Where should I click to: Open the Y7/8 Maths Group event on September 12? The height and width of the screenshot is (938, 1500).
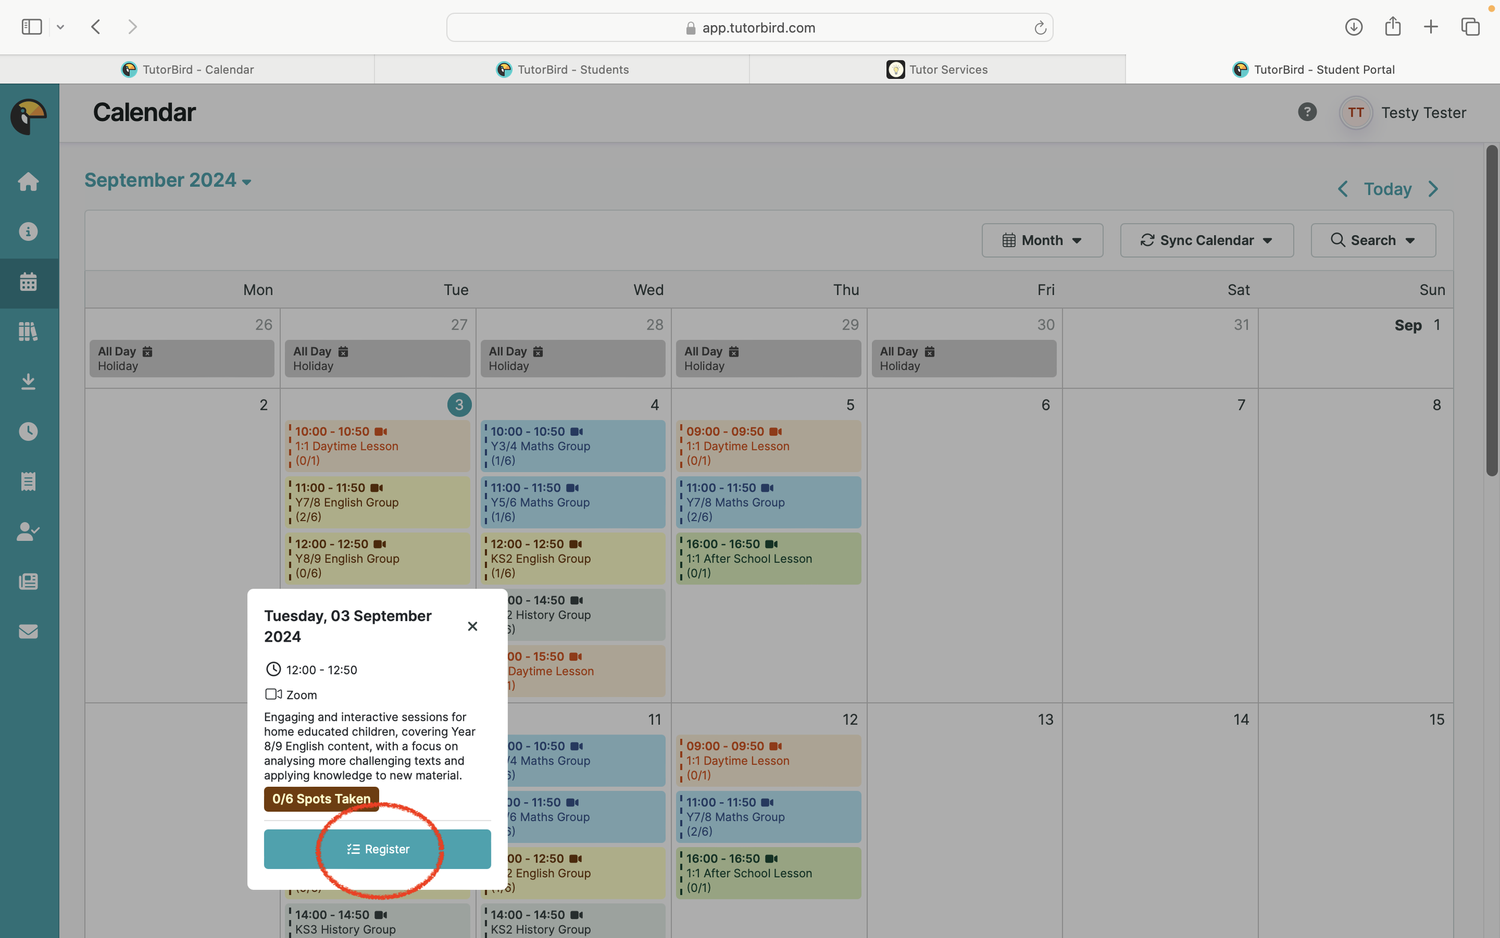[x=769, y=816]
